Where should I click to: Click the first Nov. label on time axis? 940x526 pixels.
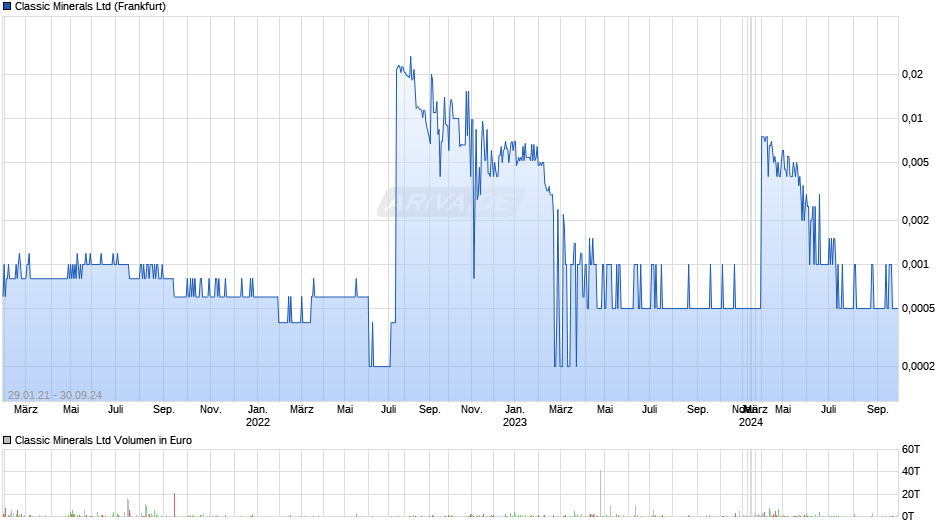pyautogui.click(x=210, y=409)
